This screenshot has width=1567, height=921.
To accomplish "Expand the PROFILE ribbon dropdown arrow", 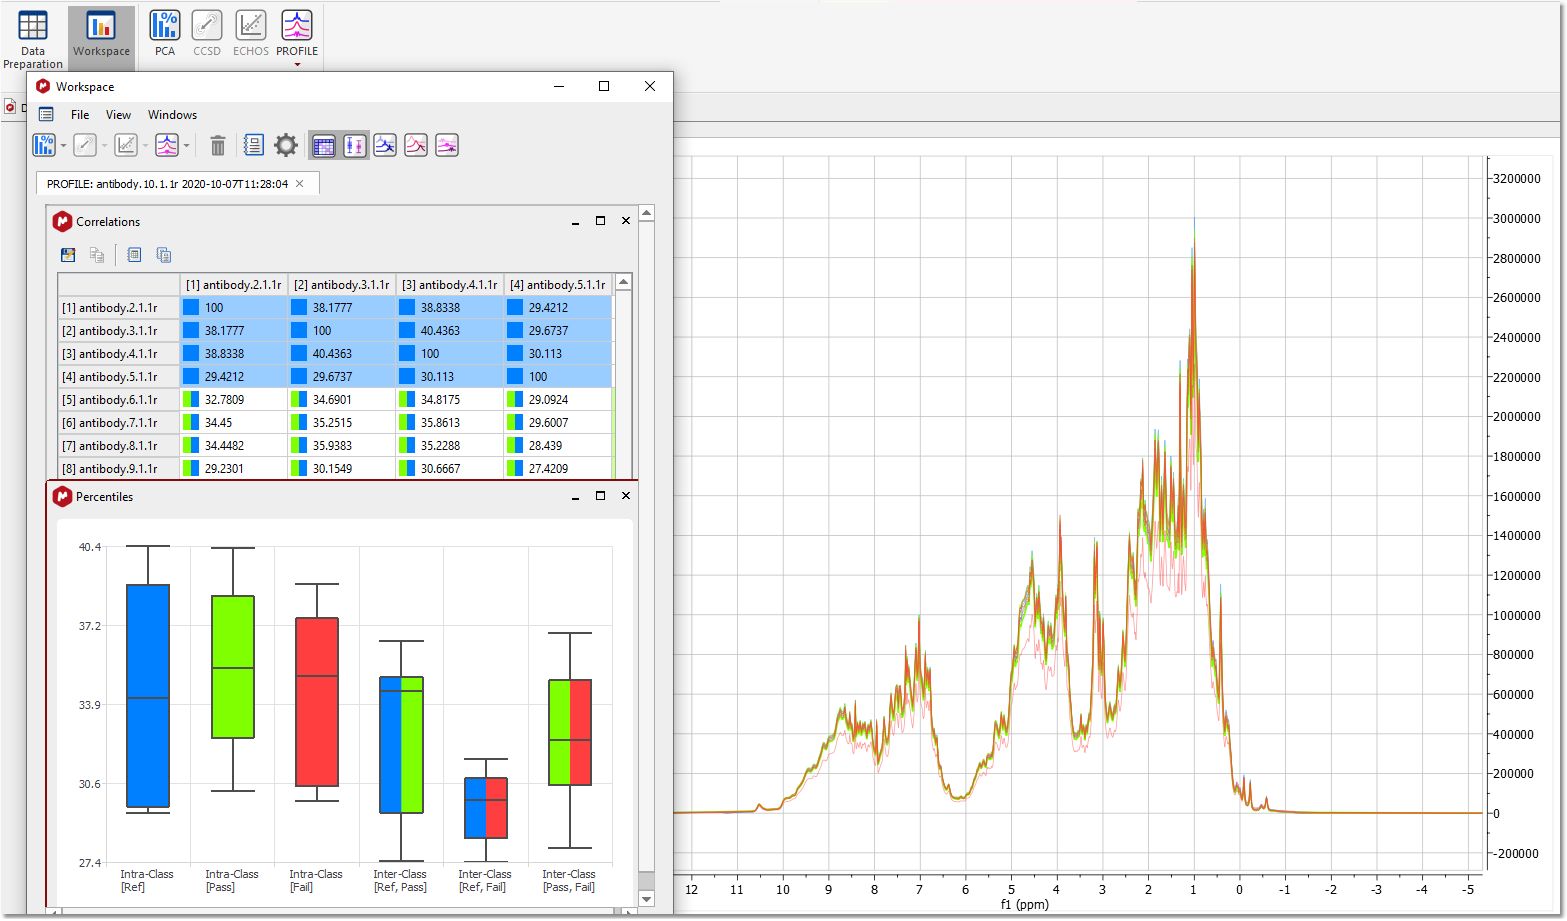I will coord(297,65).
